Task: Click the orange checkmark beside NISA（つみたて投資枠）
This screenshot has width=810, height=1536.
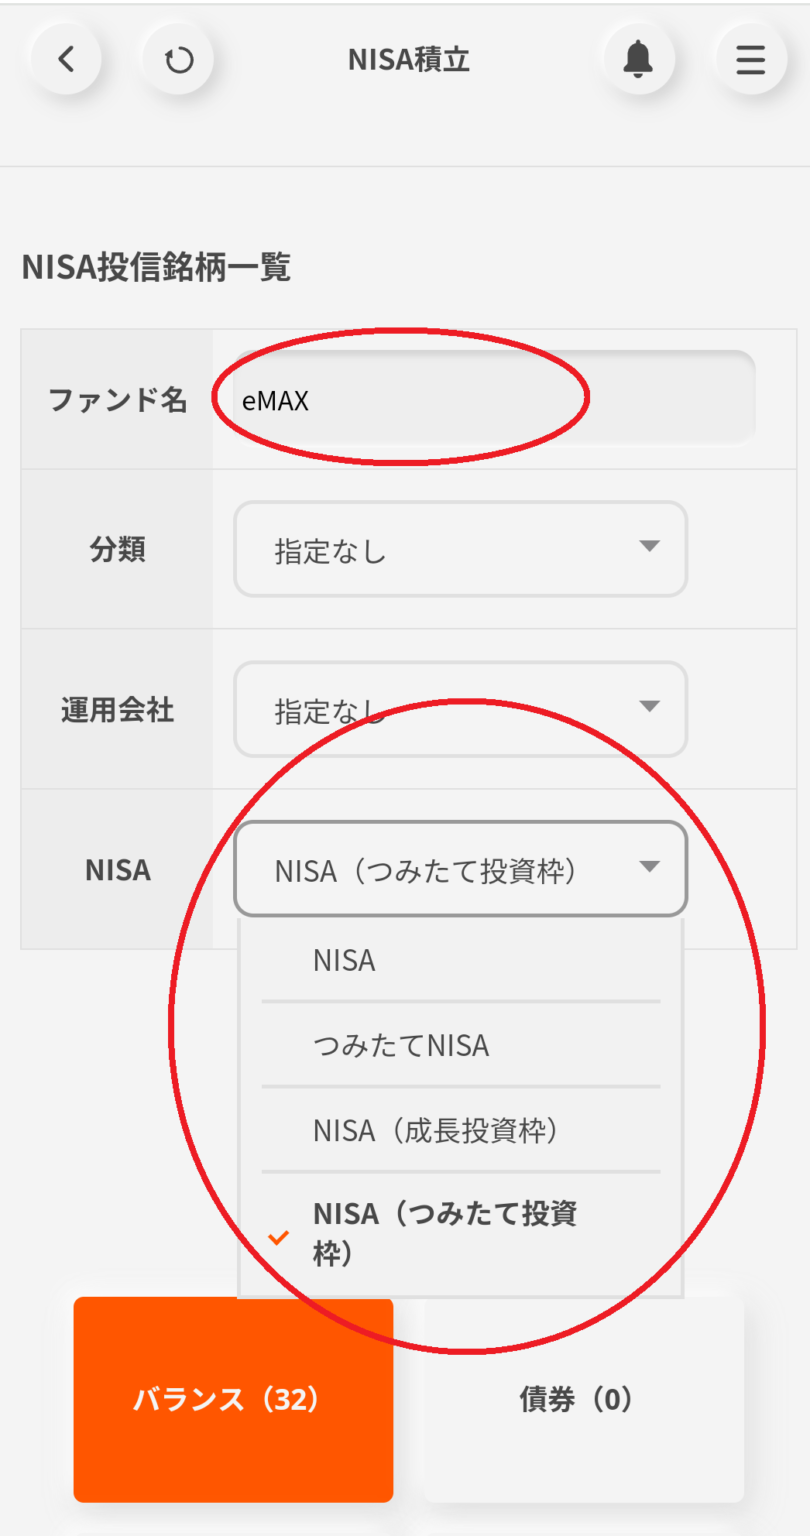Action: [x=277, y=1237]
